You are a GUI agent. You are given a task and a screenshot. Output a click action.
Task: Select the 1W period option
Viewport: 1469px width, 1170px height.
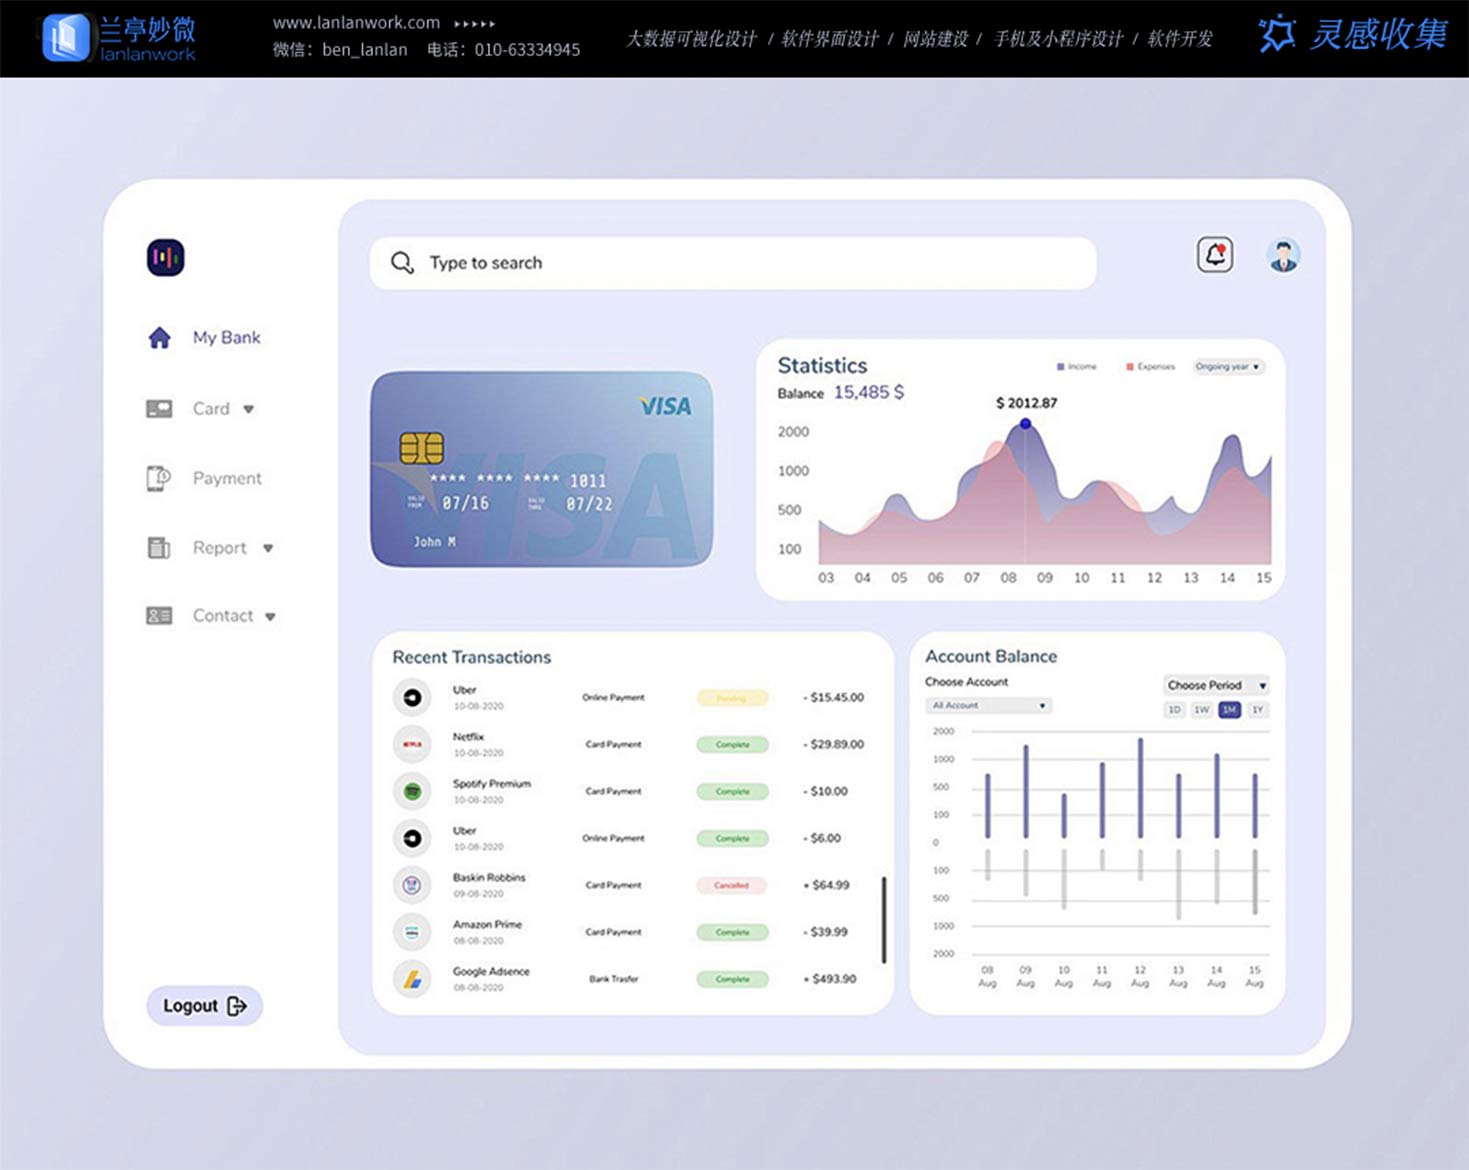[1201, 710]
